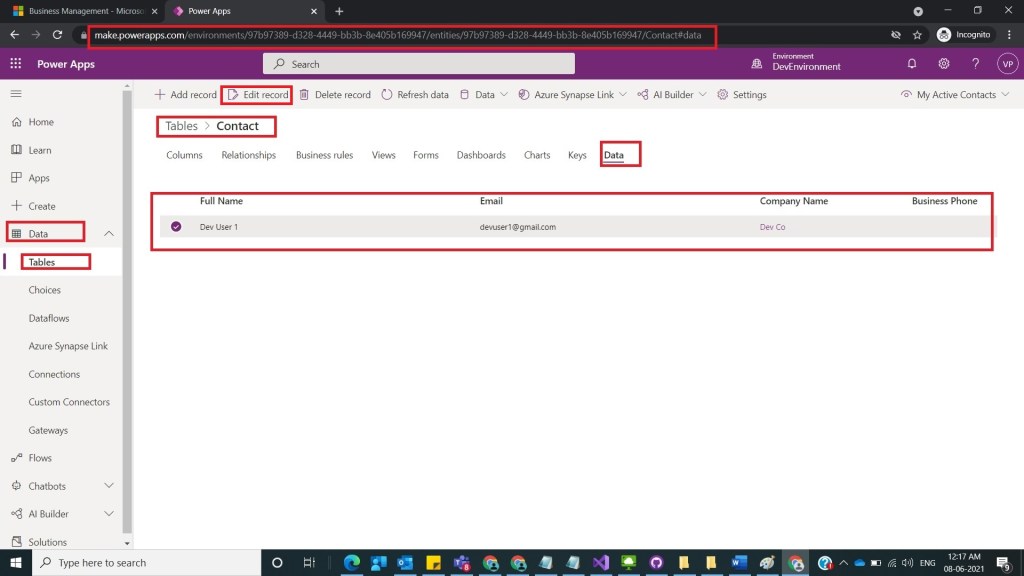Image resolution: width=1024 pixels, height=576 pixels.
Task: Collapse the left navigation hamburger menu
Action: coord(16,93)
